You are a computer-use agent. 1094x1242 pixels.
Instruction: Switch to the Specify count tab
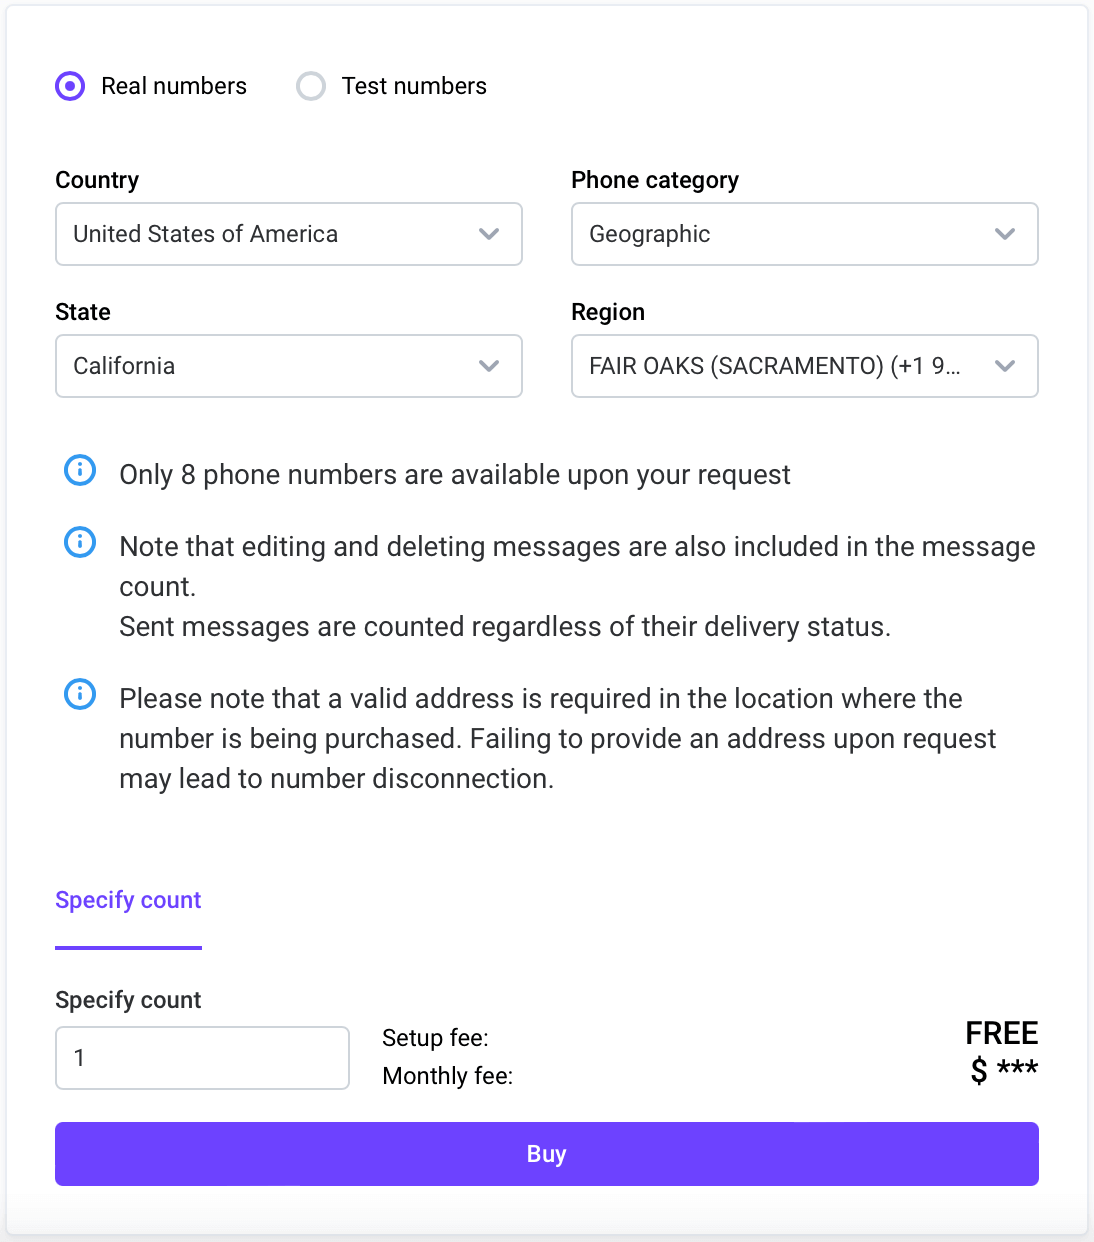128,900
